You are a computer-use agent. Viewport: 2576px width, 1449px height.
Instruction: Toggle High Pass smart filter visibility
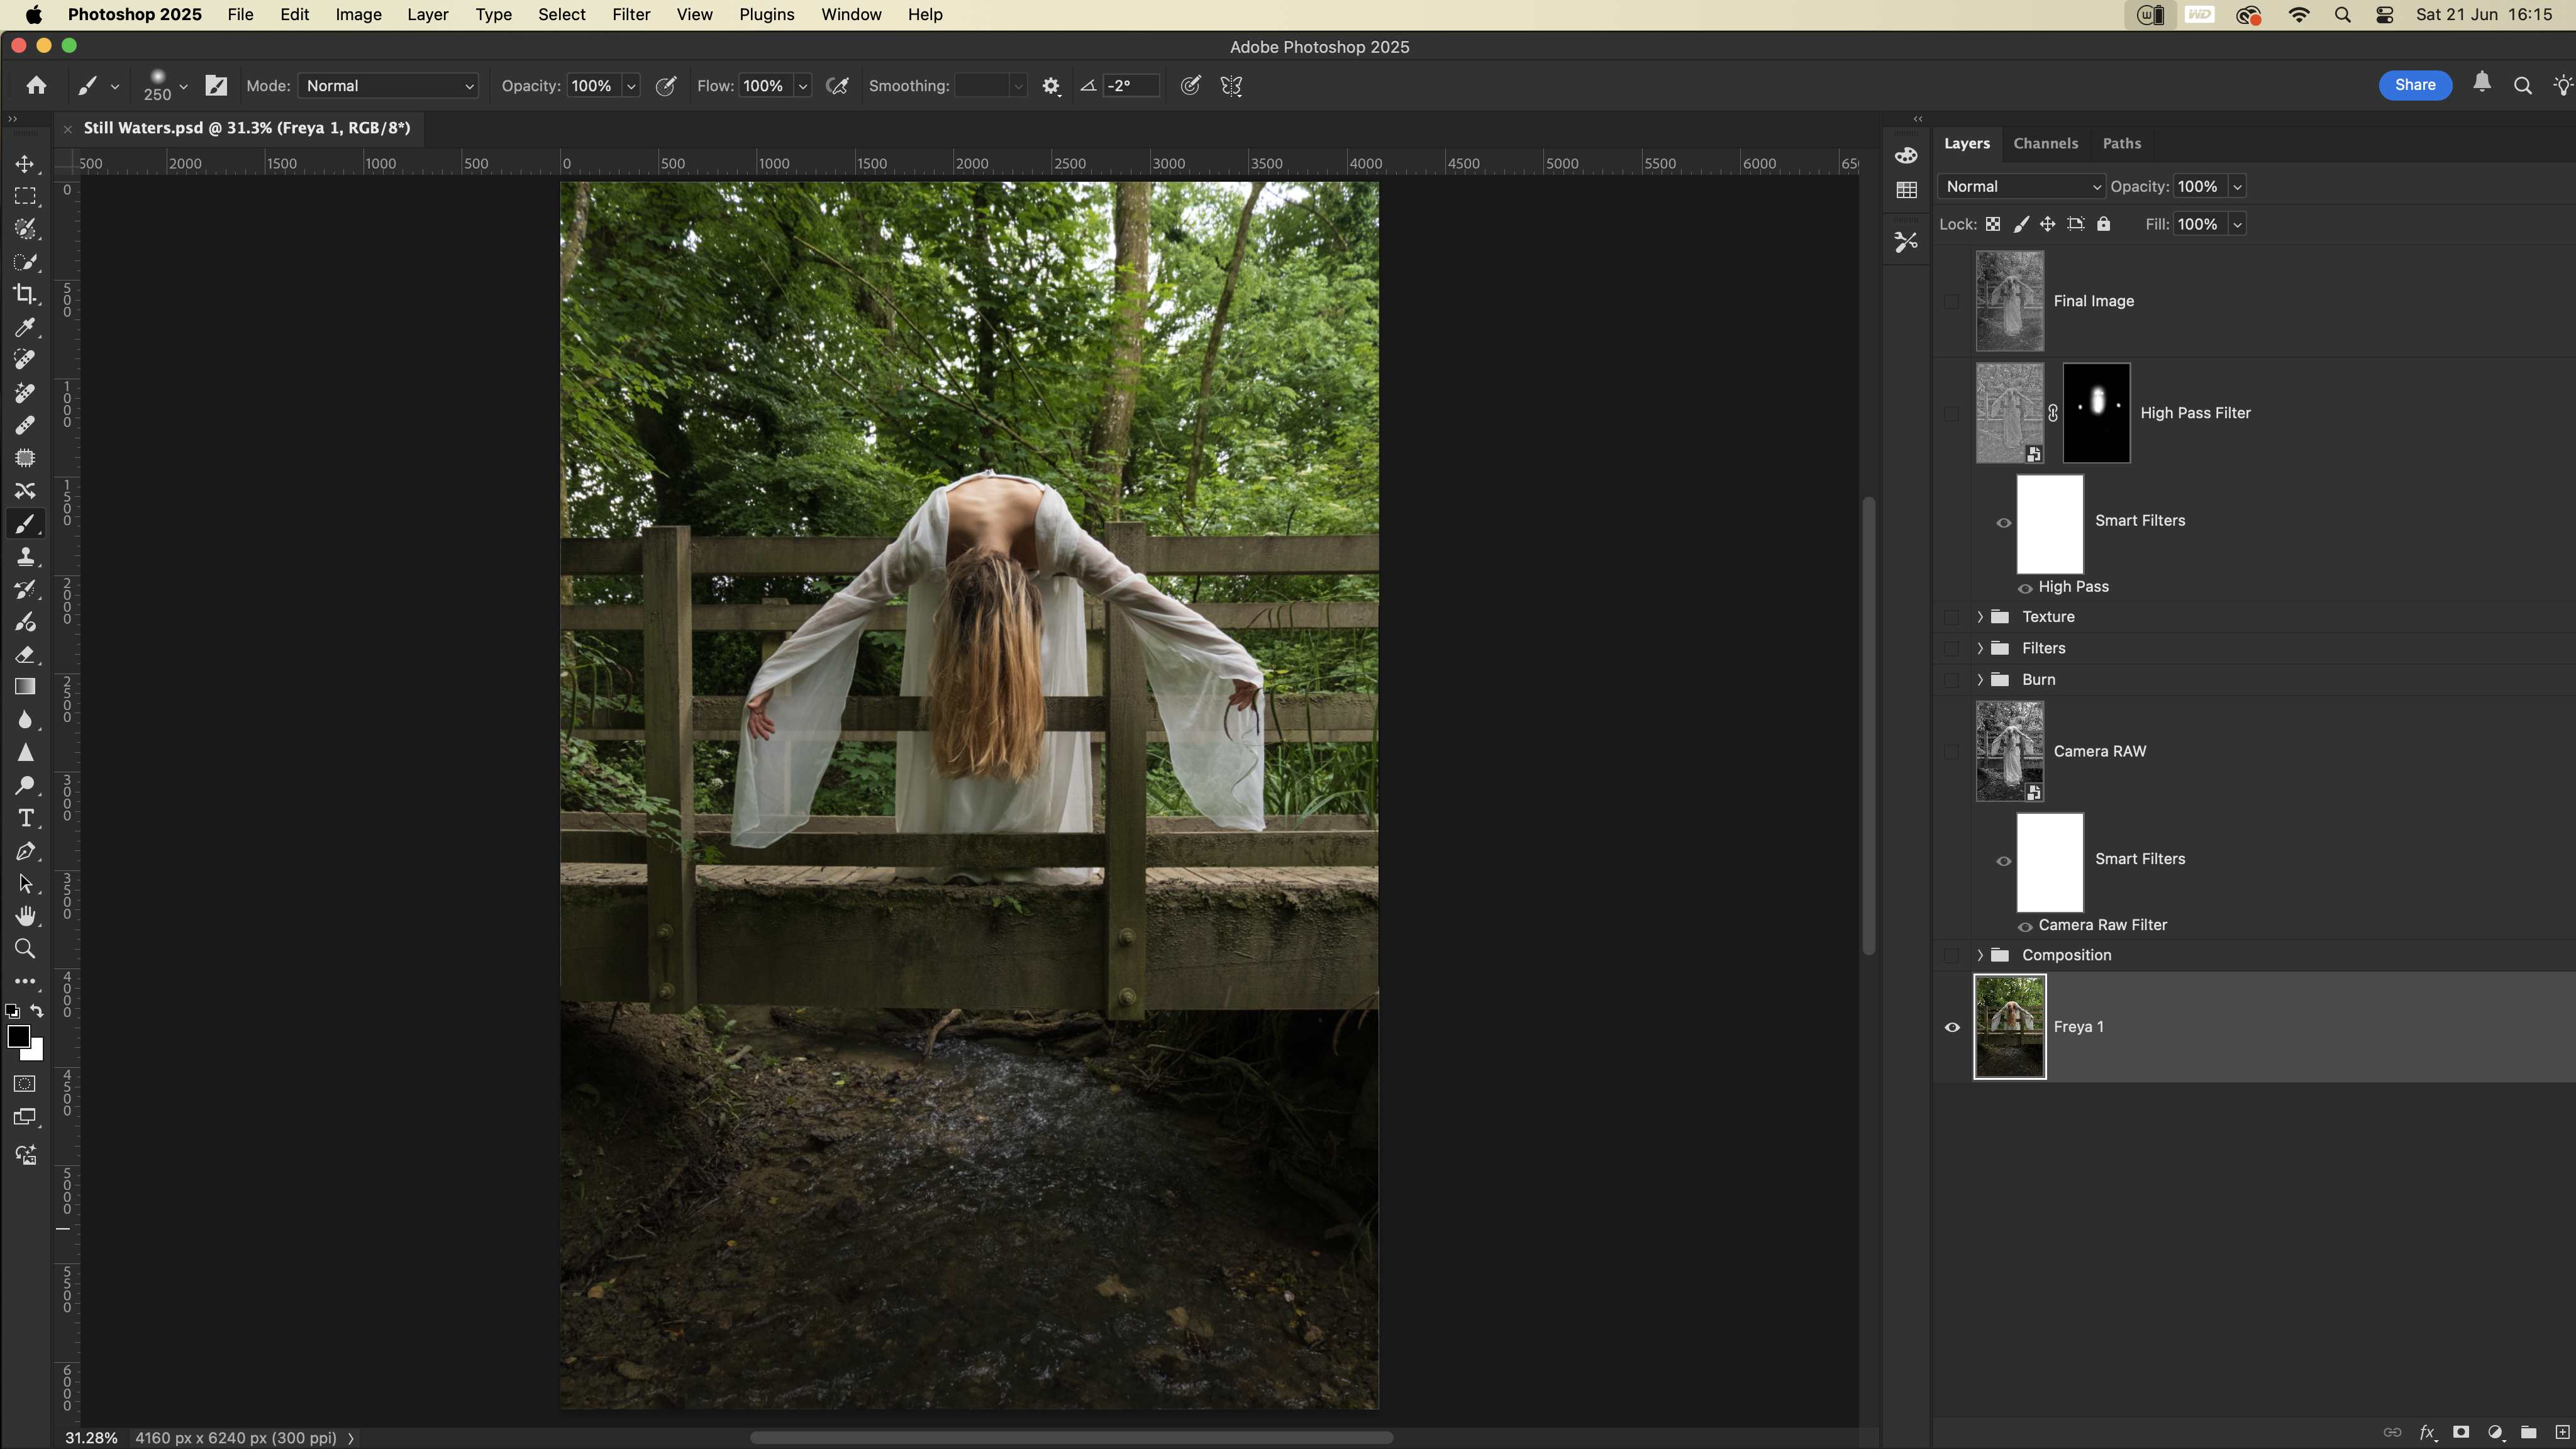2024,588
